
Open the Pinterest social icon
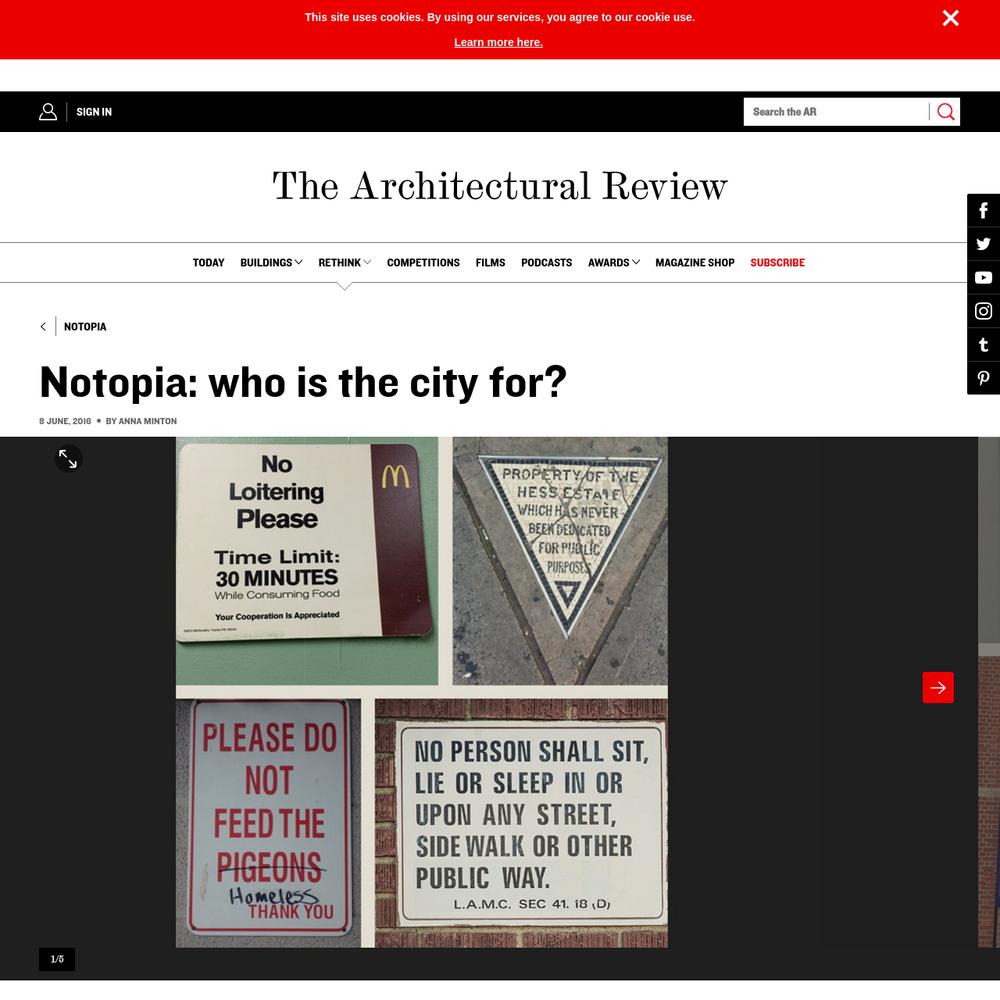(x=983, y=378)
